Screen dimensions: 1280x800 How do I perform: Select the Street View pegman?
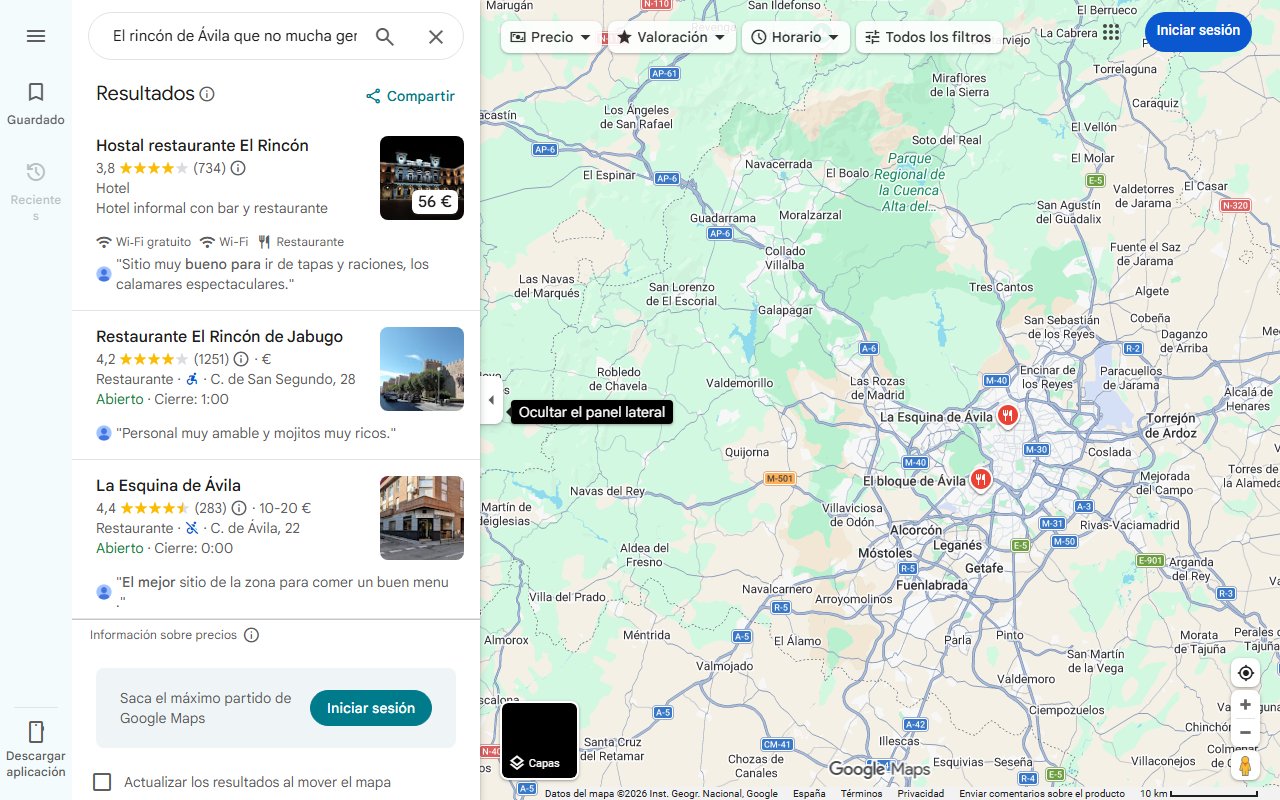click(x=1245, y=766)
